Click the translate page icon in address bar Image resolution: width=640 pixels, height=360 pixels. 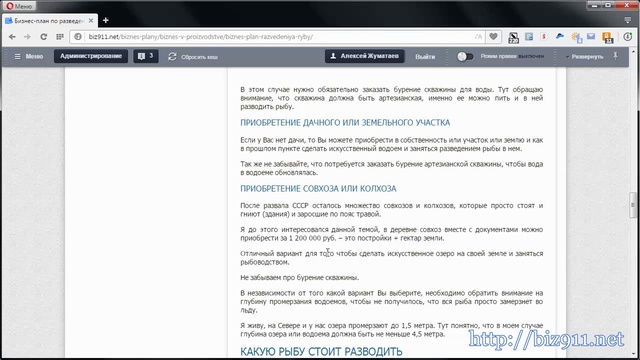(x=478, y=37)
